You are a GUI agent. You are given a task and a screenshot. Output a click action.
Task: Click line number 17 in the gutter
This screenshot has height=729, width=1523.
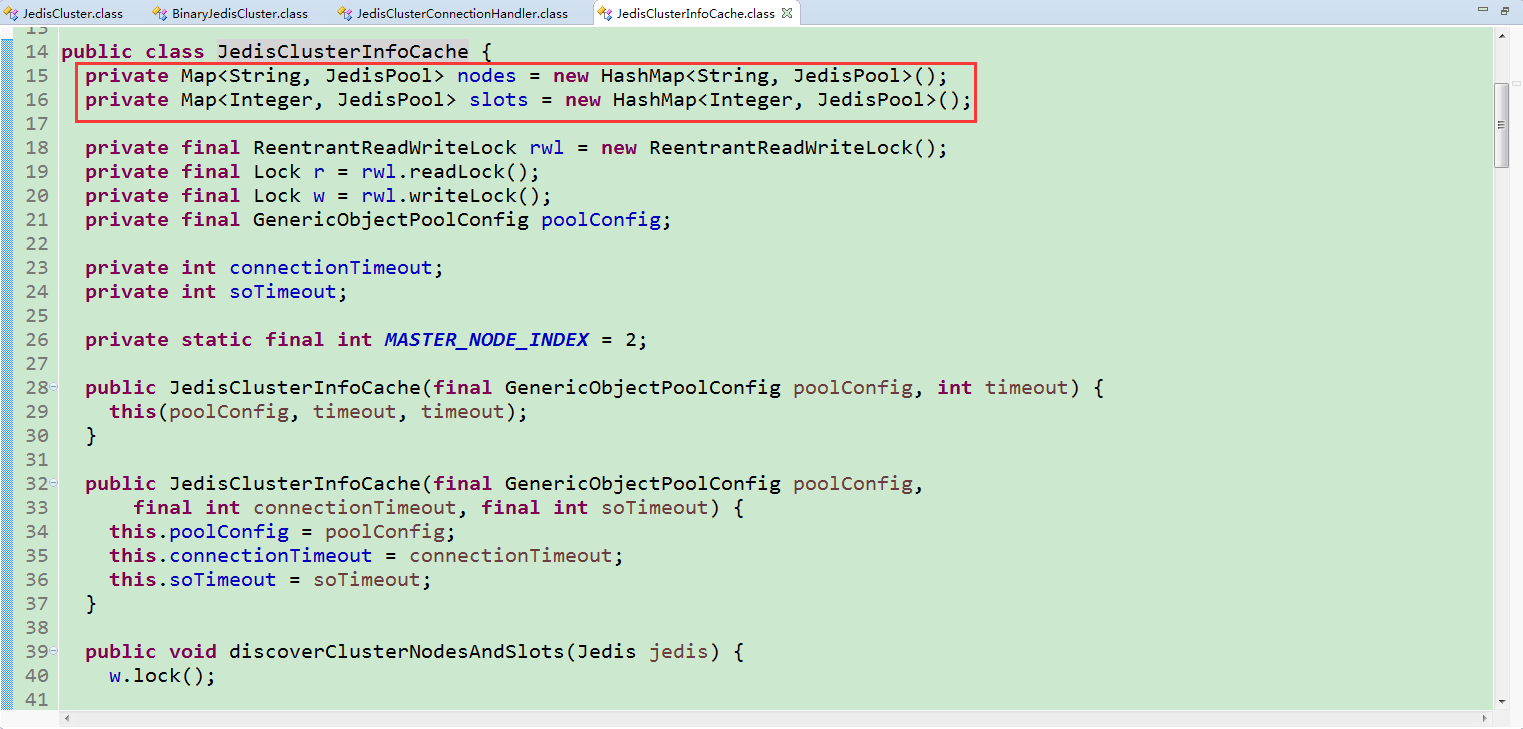tap(36, 124)
